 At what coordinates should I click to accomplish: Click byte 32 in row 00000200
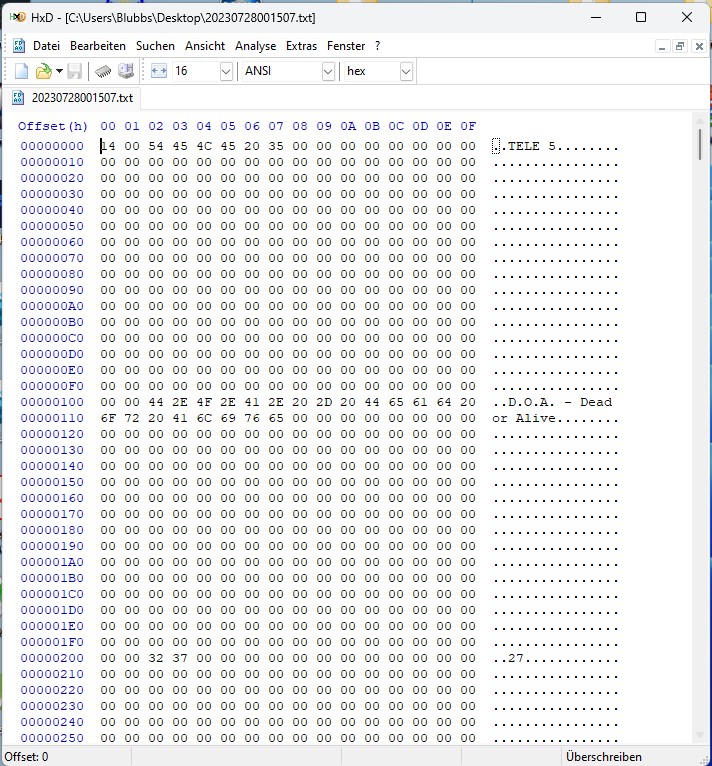click(155, 658)
